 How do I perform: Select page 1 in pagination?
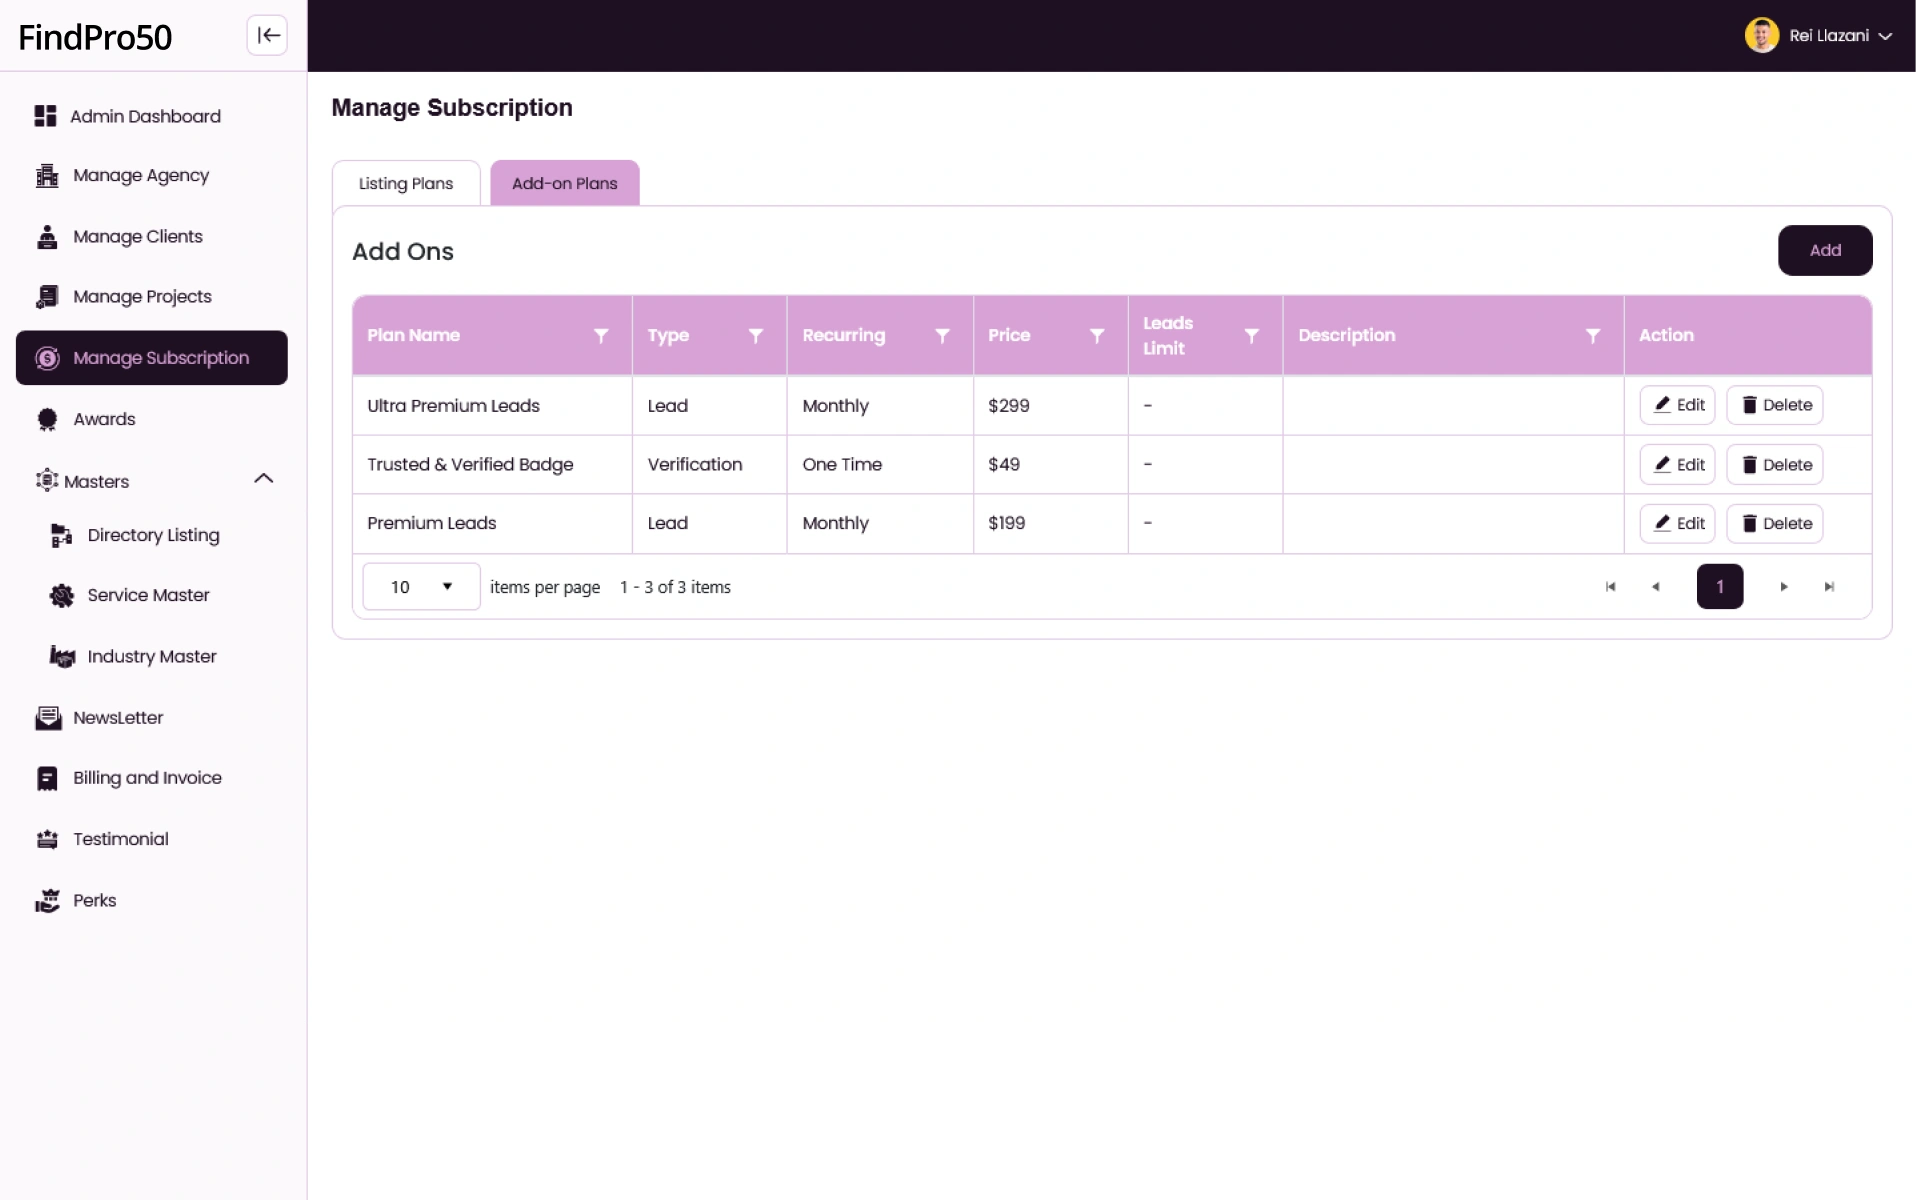click(1719, 587)
